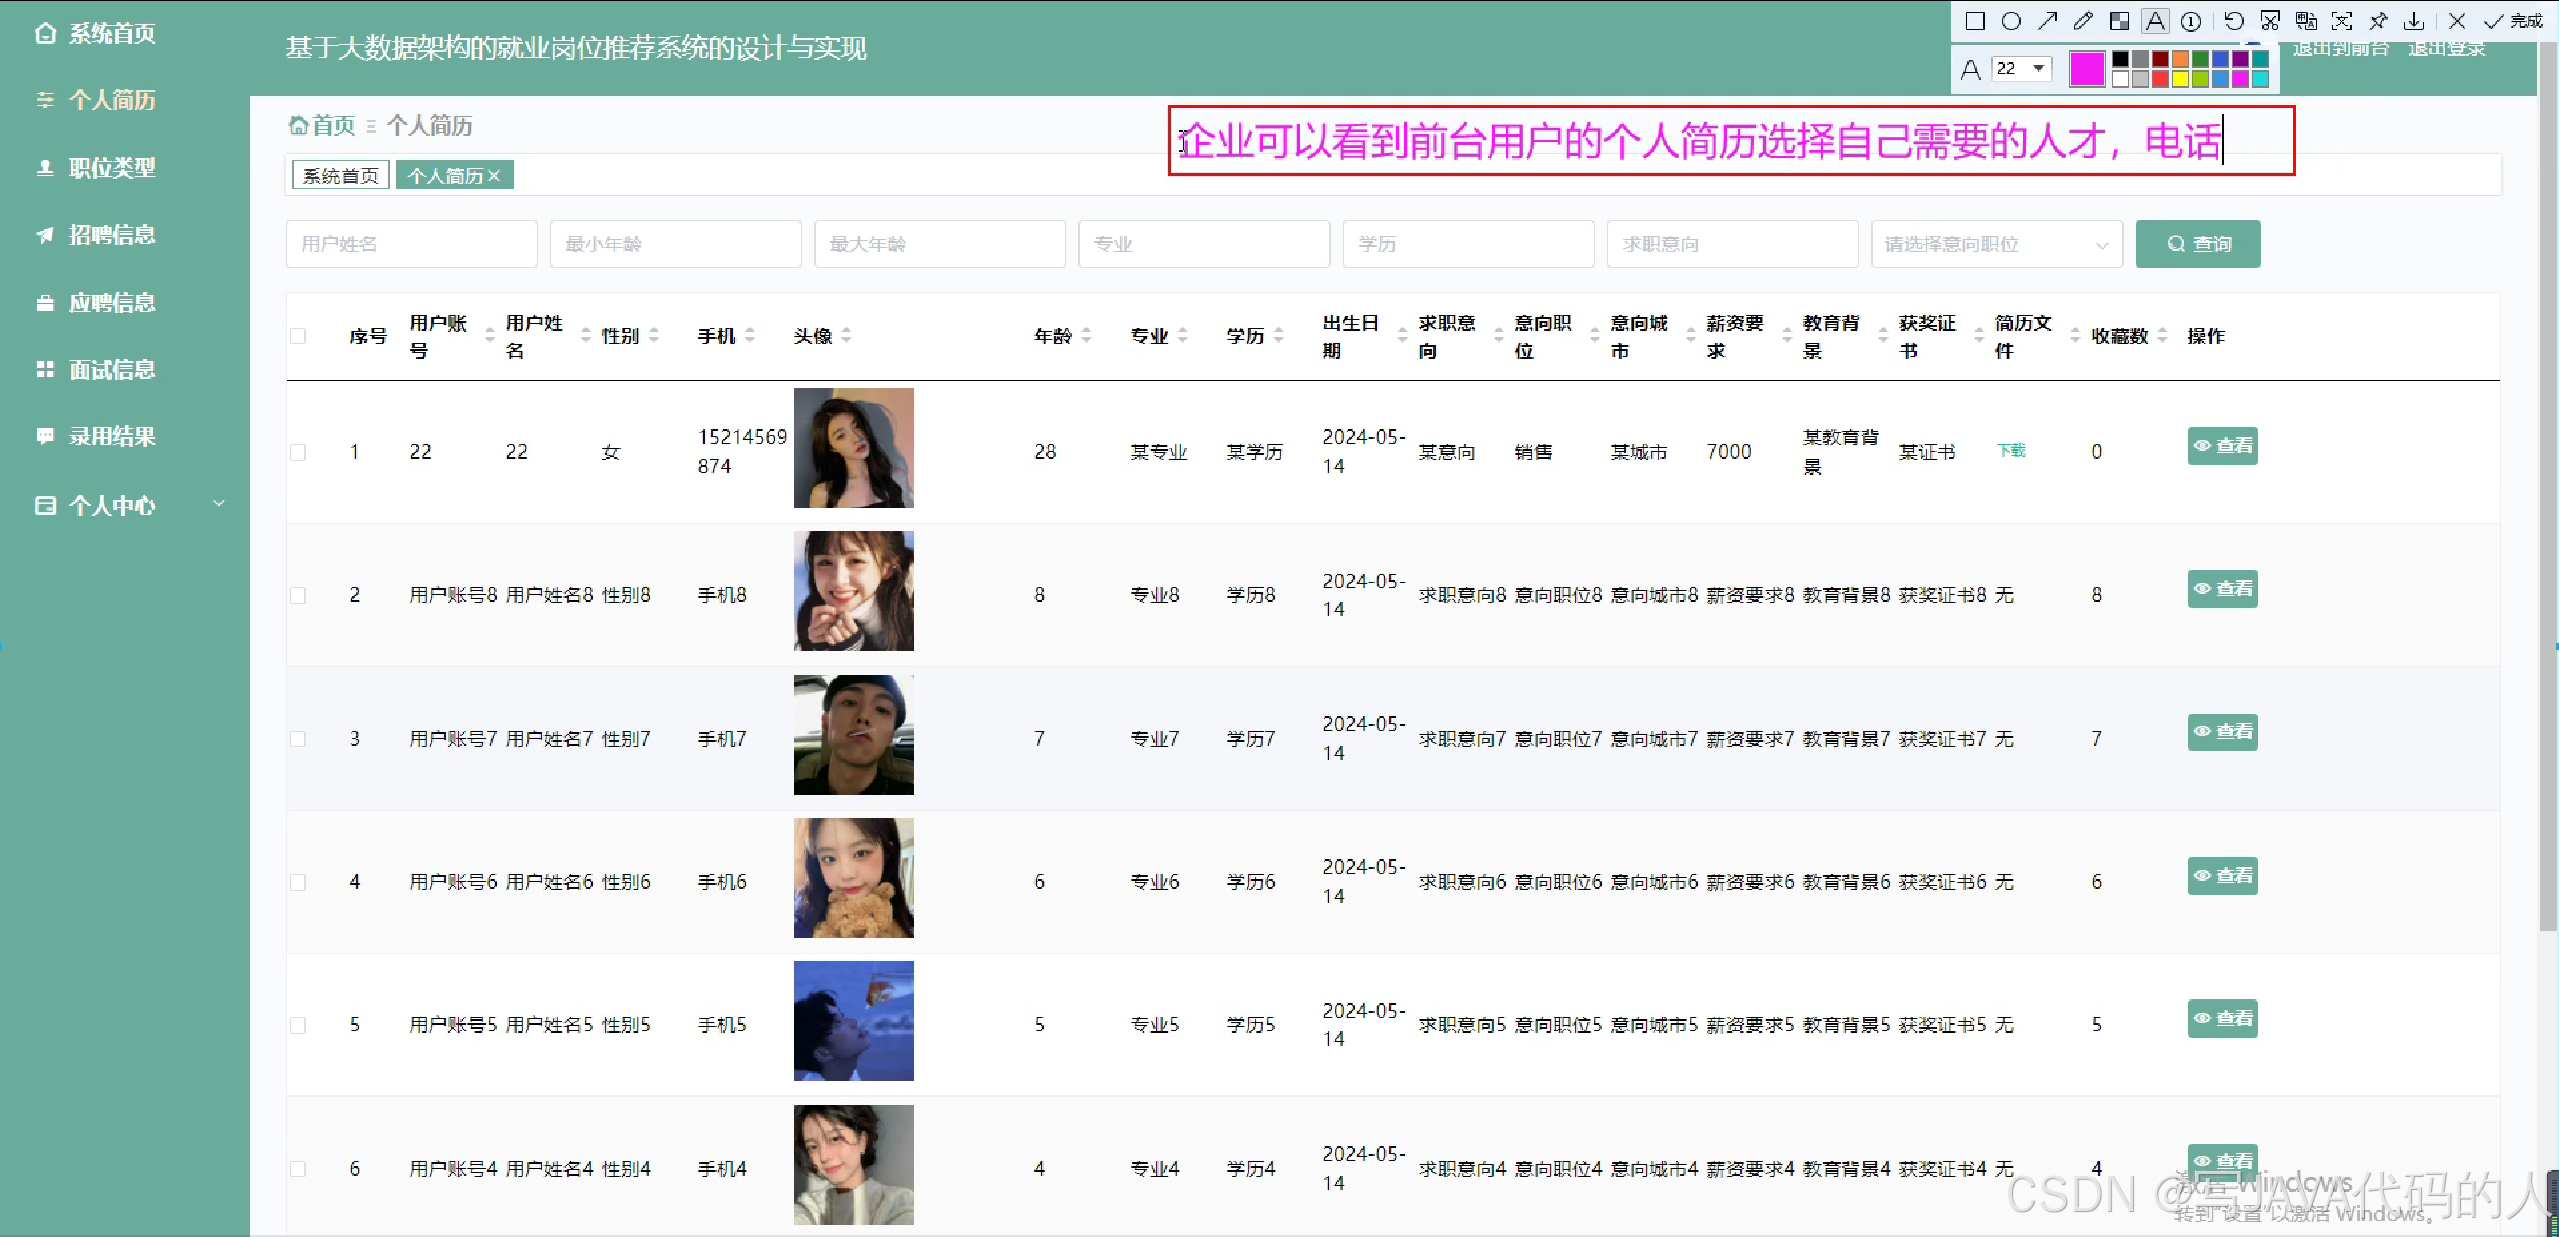
Task: Open 系统首页 in the sidebar
Action: coord(112,33)
